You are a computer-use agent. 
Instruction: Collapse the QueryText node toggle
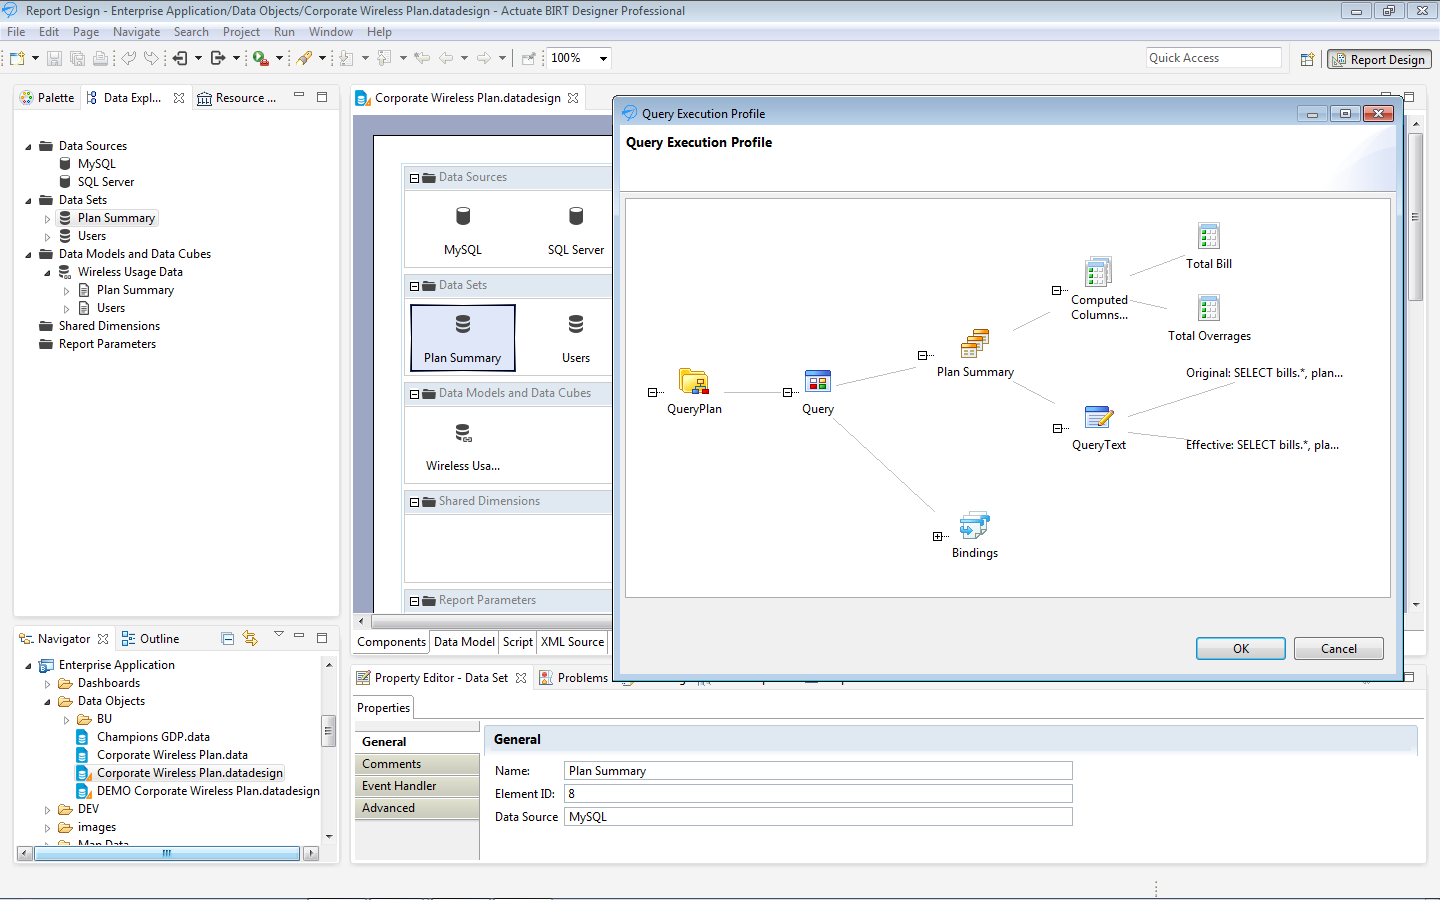[x=1057, y=429]
